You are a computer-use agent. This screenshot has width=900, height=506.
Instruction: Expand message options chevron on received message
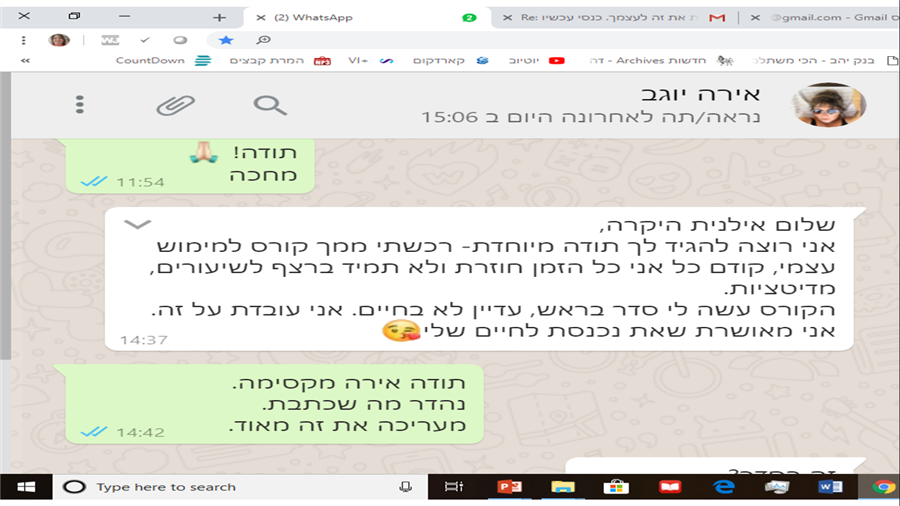point(137,224)
